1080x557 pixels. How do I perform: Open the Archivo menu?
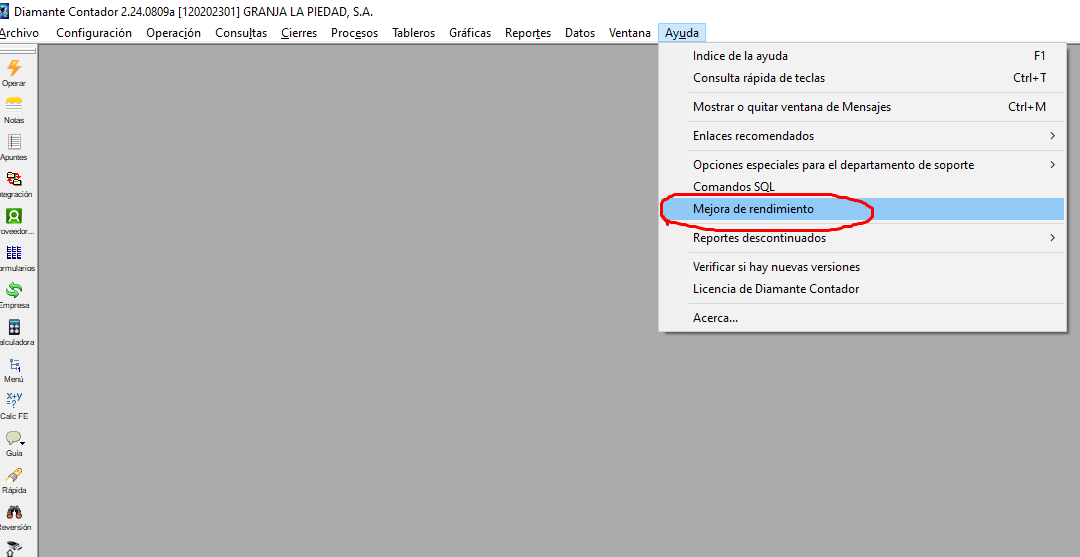tap(19, 32)
